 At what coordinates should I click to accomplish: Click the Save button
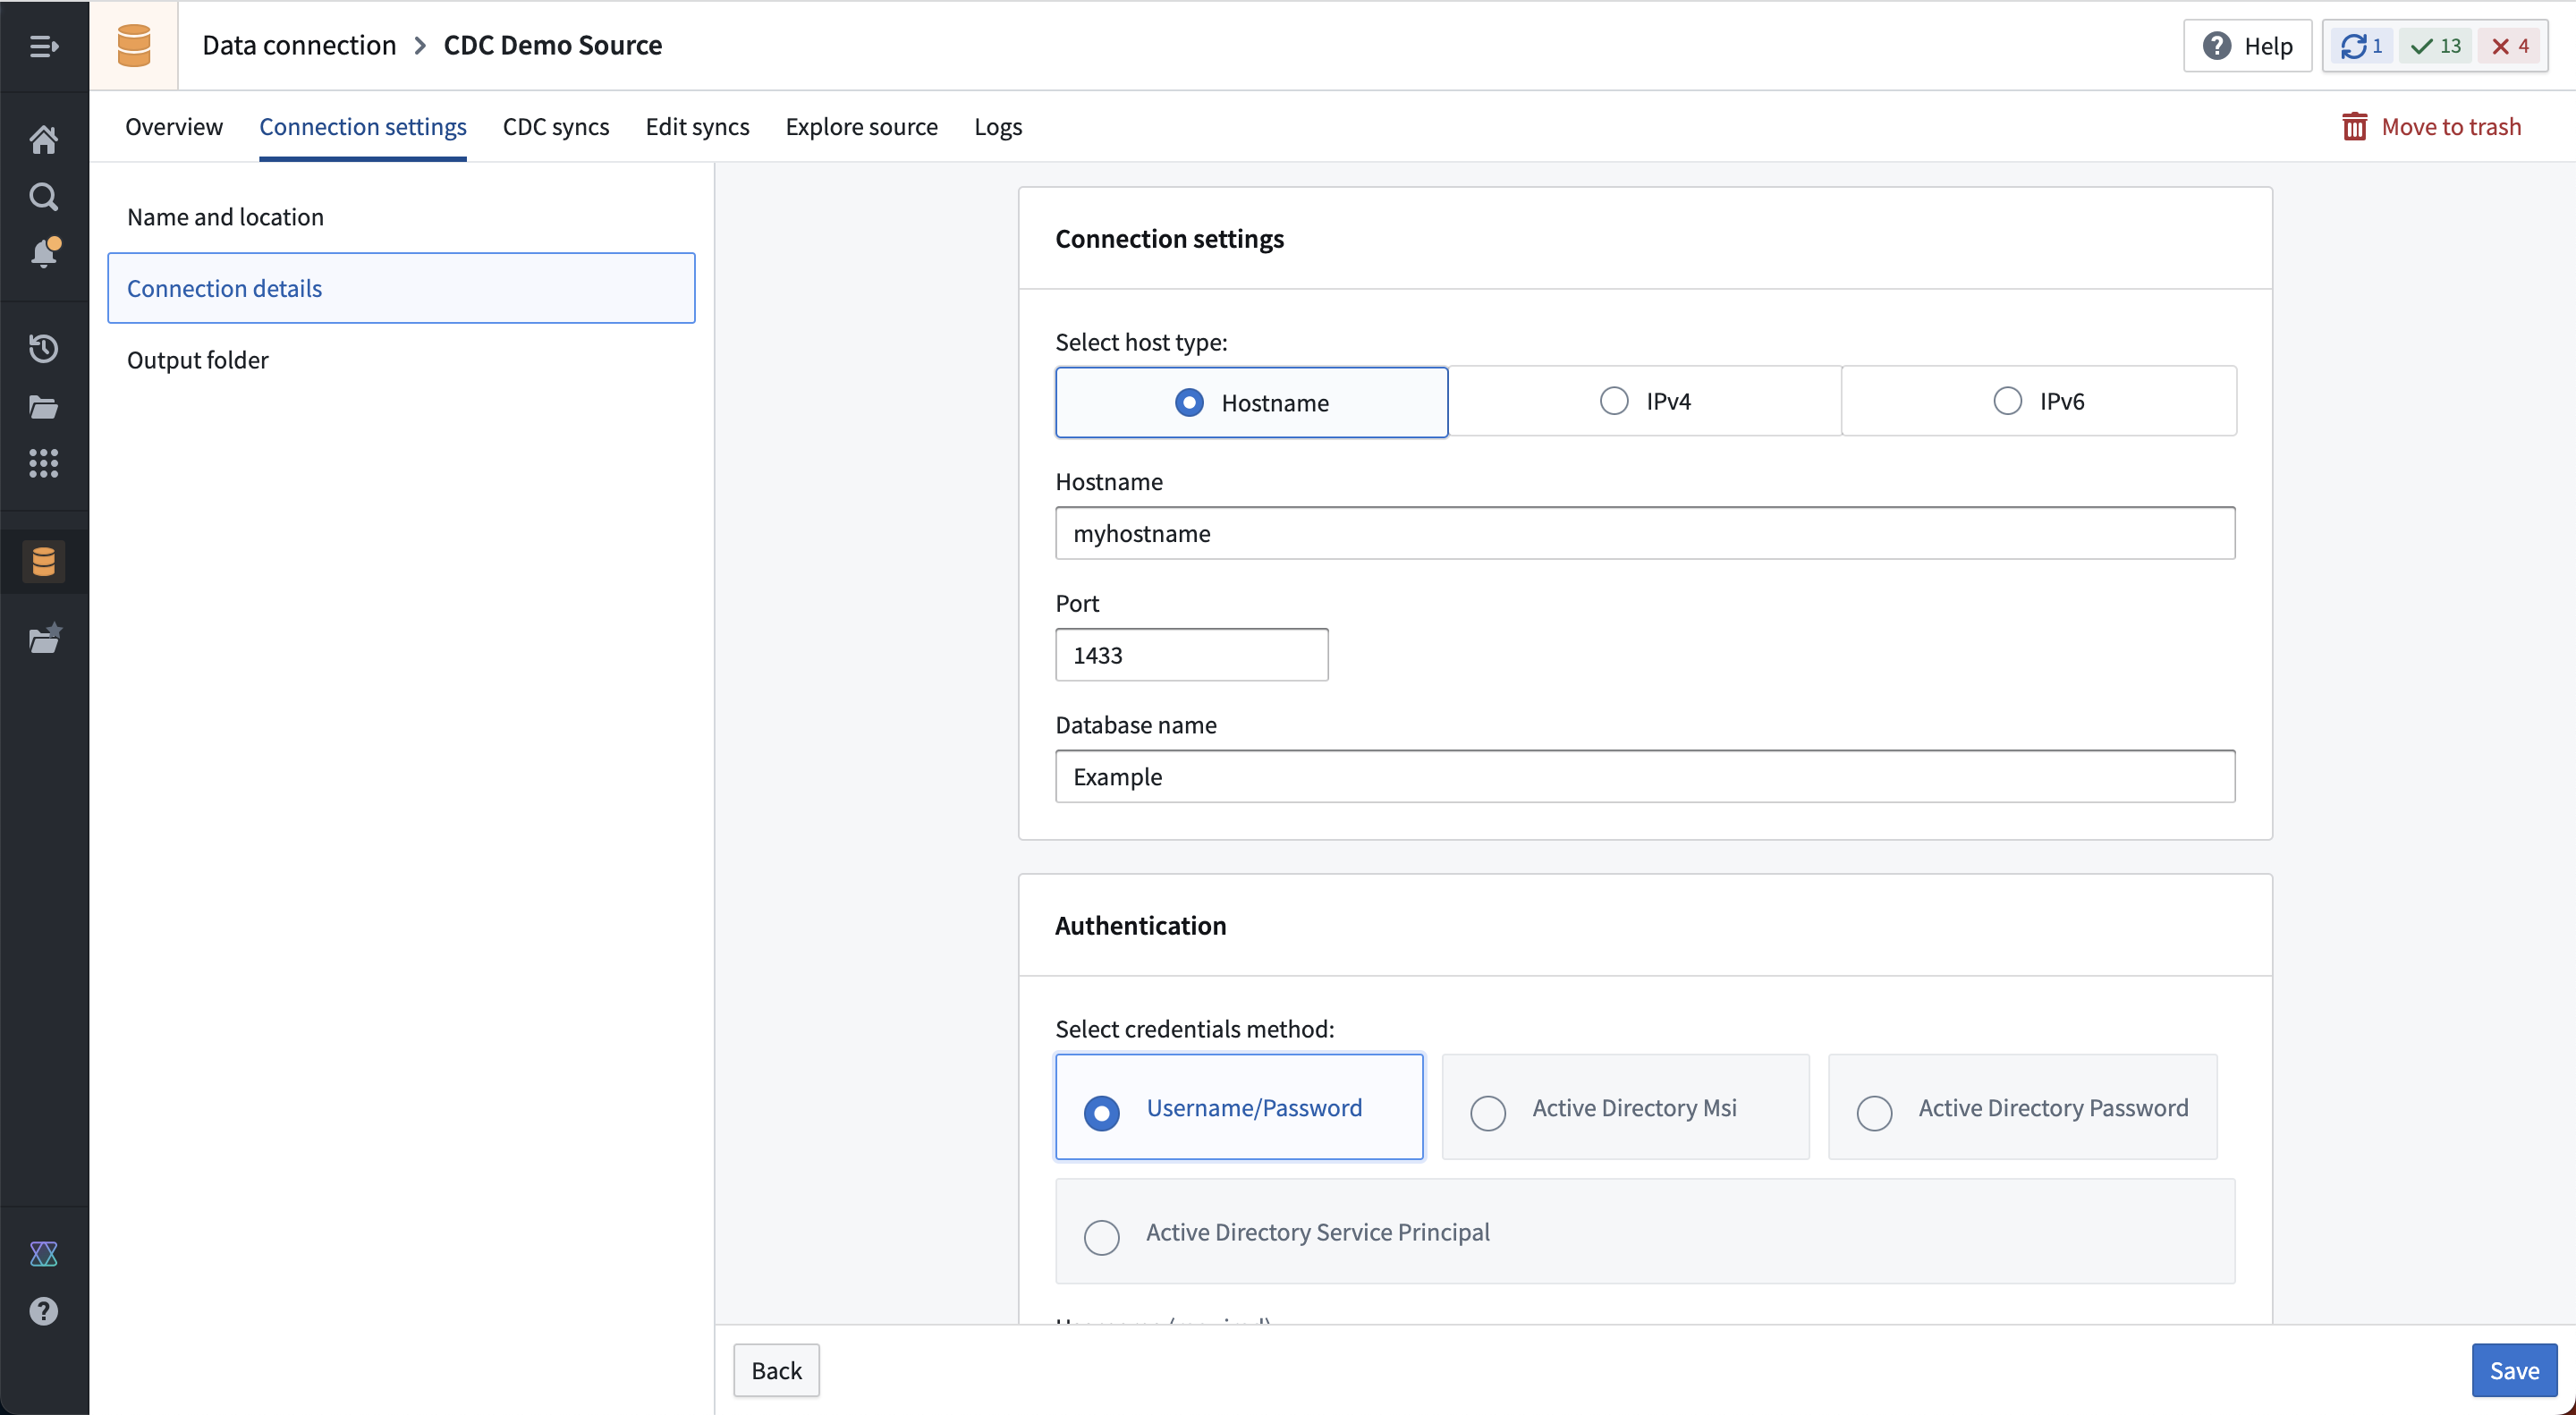tap(2514, 1370)
